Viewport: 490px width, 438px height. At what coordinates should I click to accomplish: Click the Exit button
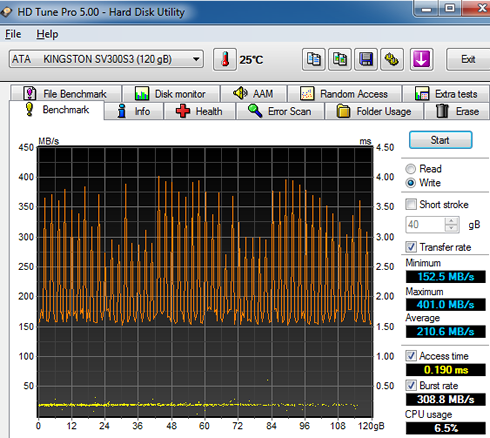pos(468,59)
